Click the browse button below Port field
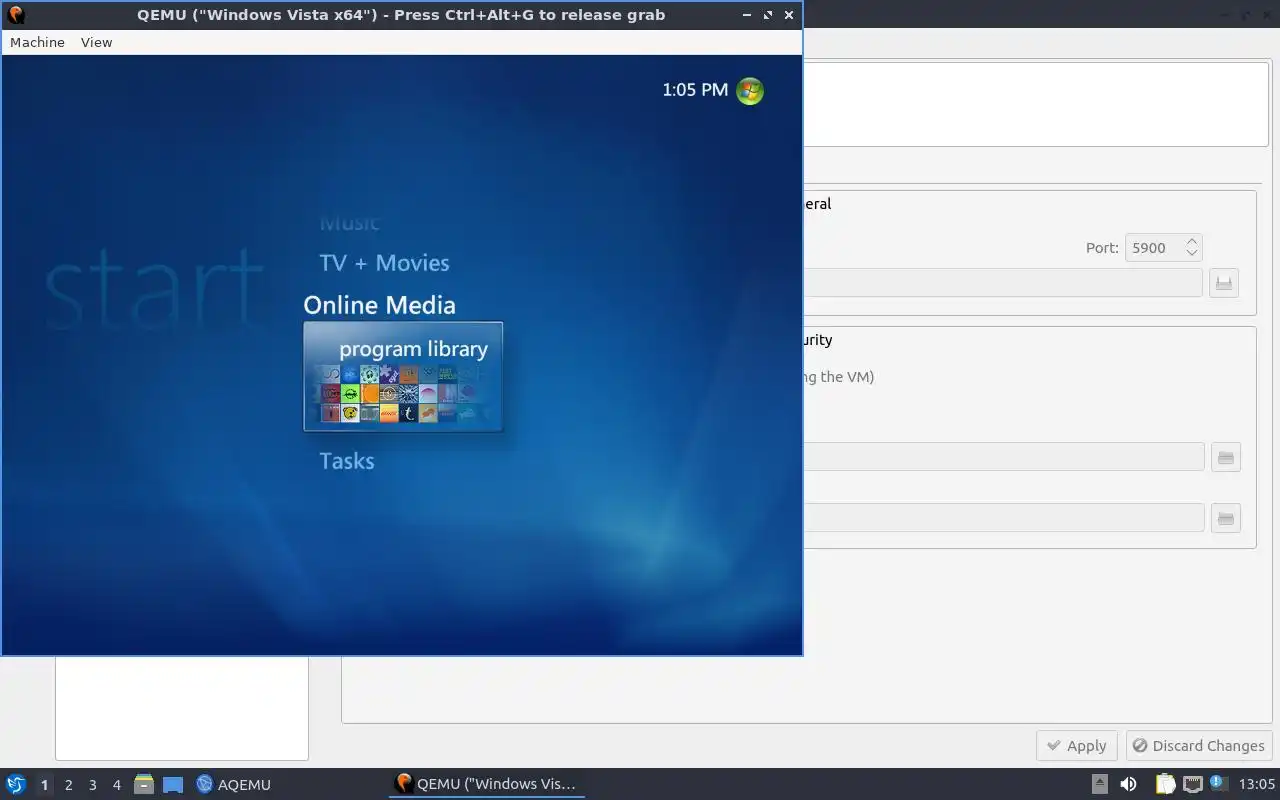 (1224, 283)
